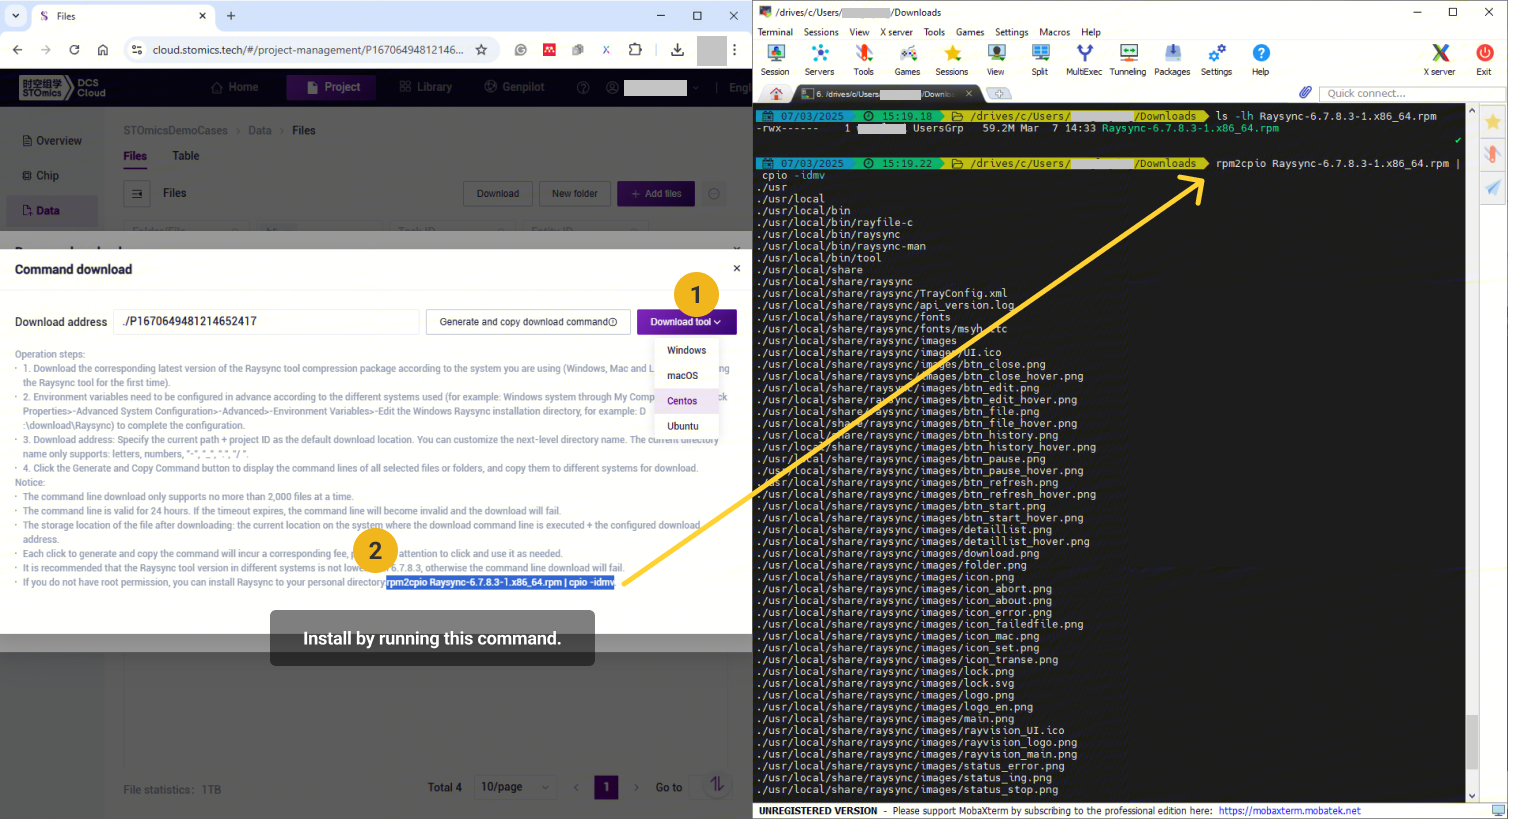Viewport: 1517px width, 819px height.
Task: Close the Files browser tab
Action: click(202, 16)
